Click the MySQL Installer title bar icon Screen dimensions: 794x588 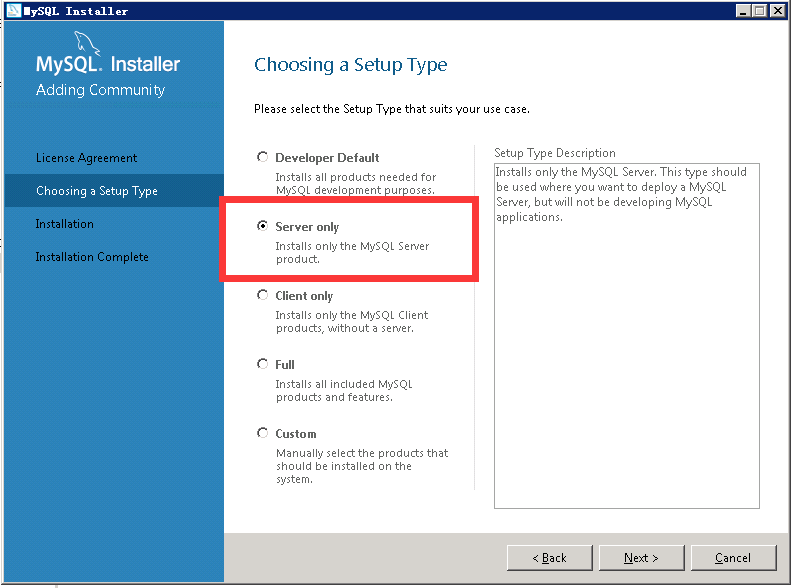(x=14, y=11)
